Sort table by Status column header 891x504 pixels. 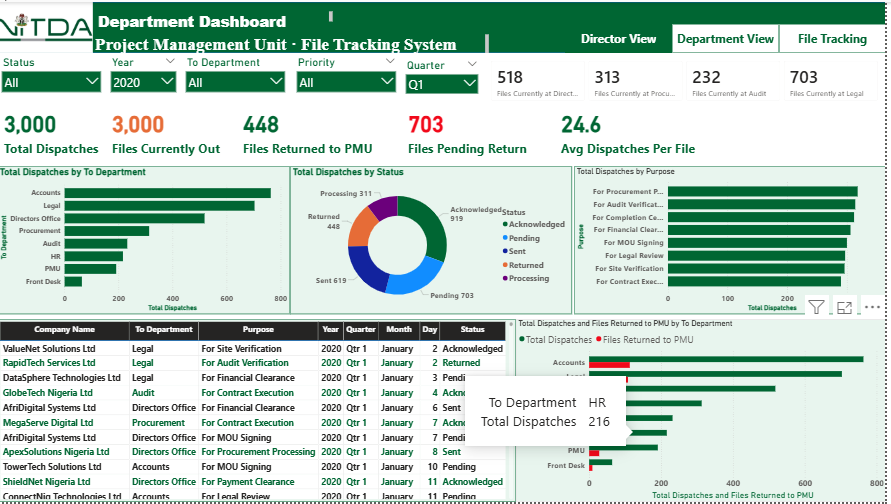[x=472, y=330]
